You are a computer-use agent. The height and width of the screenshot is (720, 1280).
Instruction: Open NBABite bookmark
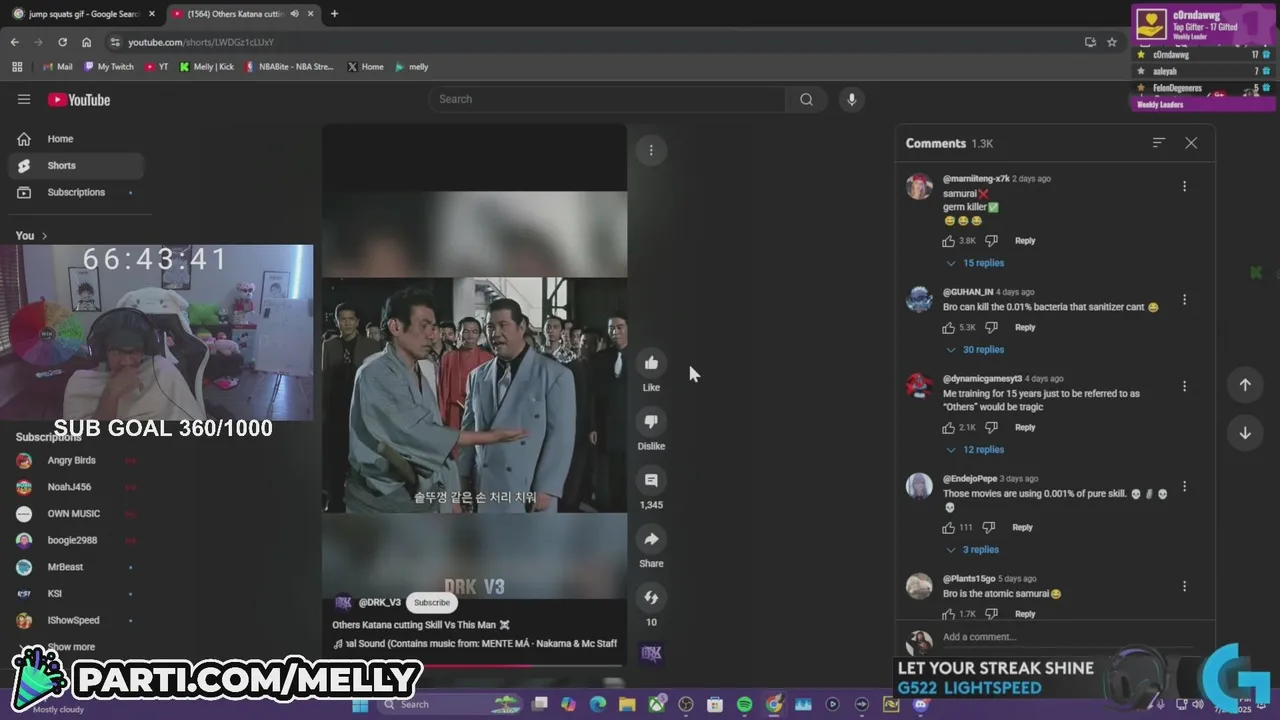289,67
